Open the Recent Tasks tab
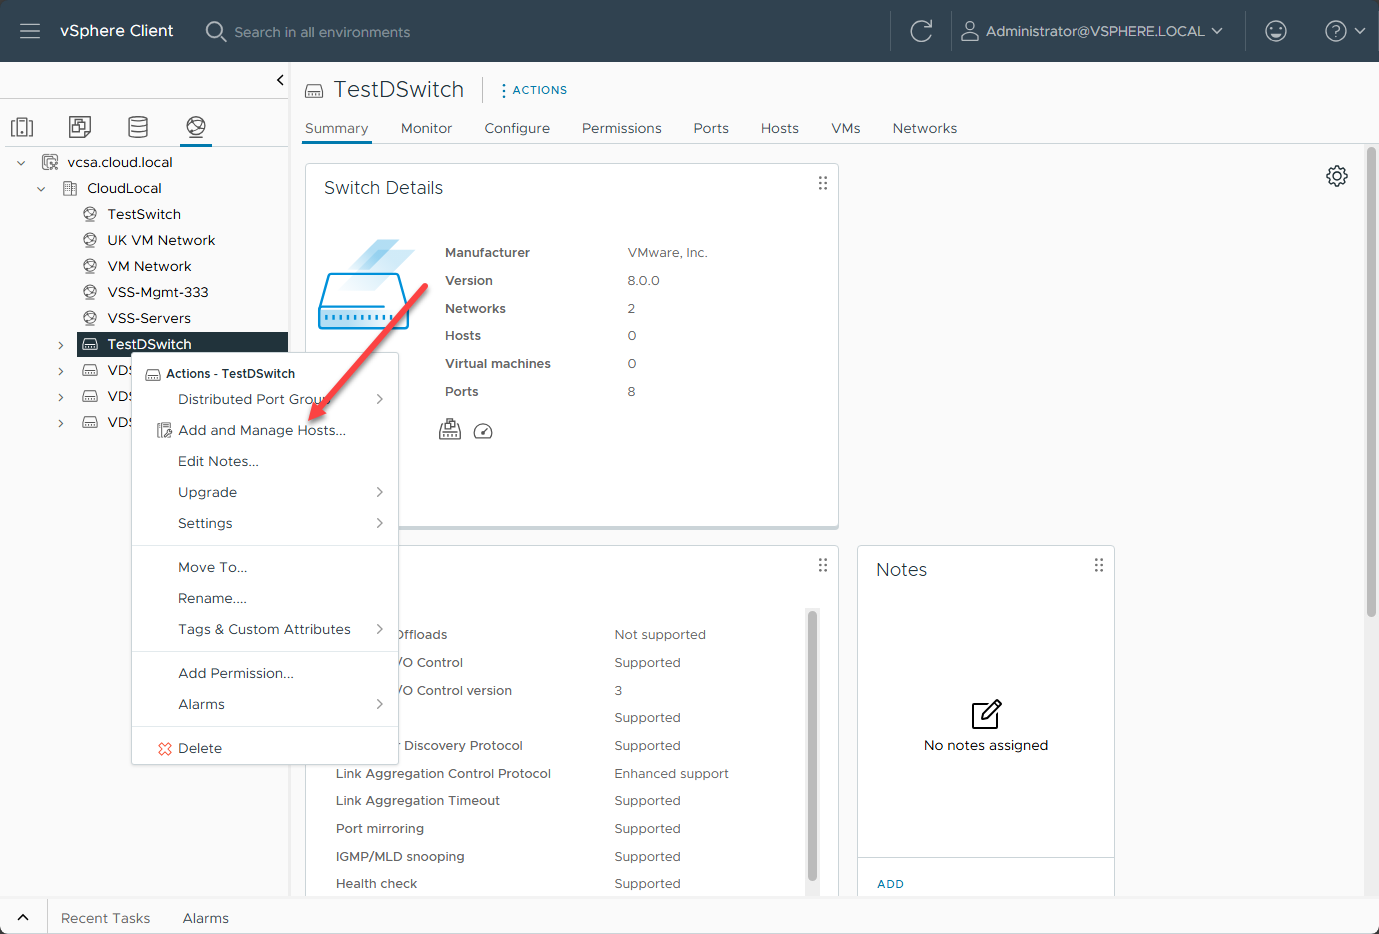The image size is (1379, 934). coord(105,918)
